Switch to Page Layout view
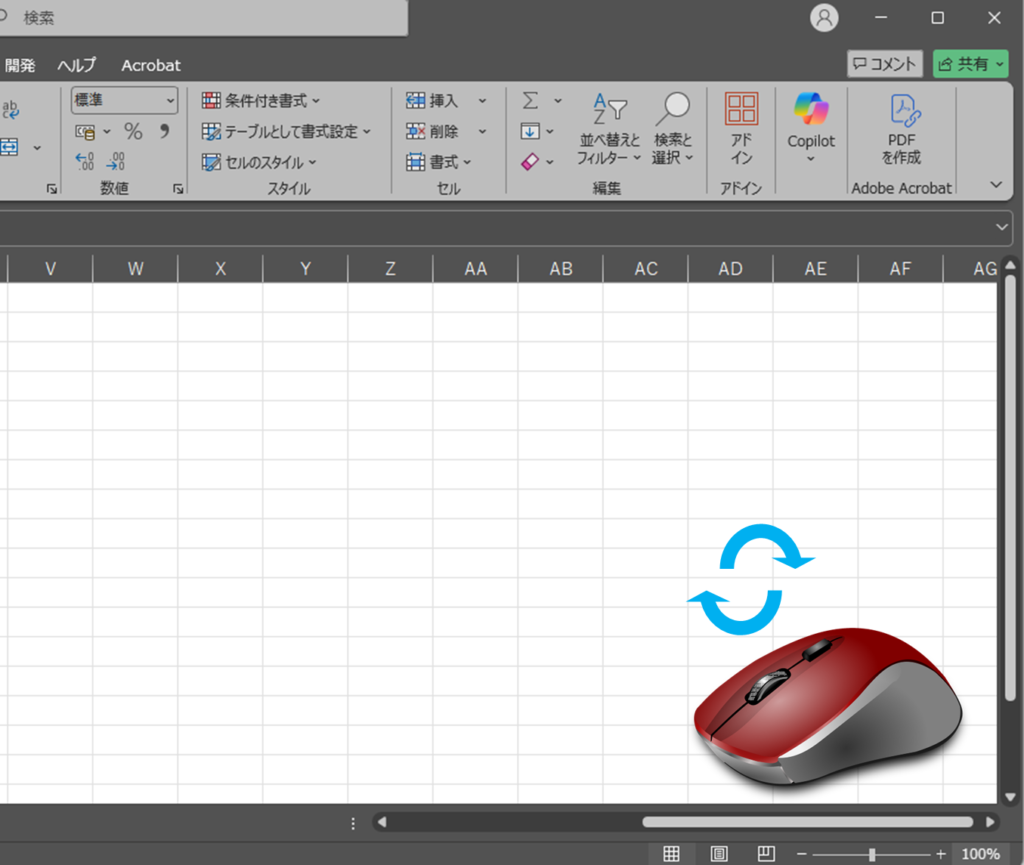This screenshot has height=865, width=1024. [x=718, y=853]
